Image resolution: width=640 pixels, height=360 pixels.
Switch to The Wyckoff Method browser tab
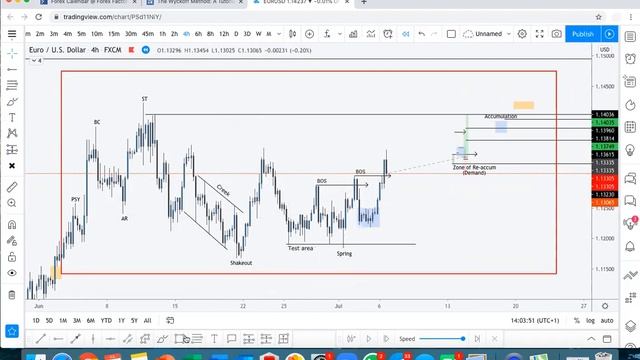[193, 2]
